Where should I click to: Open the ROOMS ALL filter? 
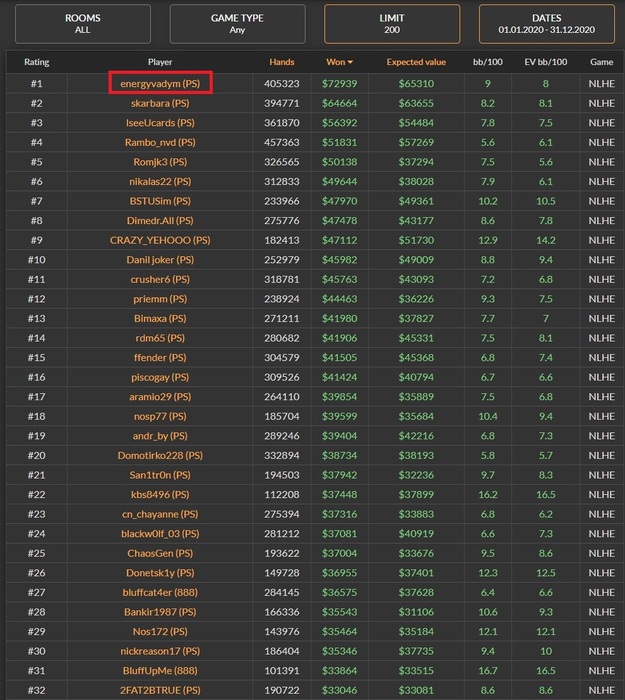click(x=83, y=24)
